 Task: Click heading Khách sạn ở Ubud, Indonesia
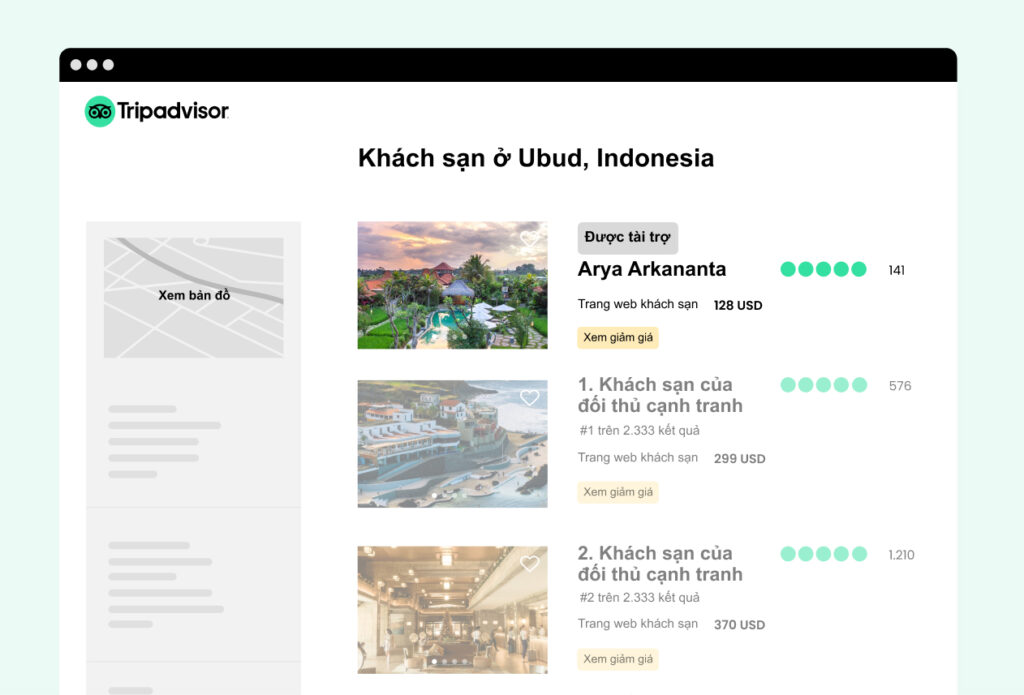pos(536,159)
